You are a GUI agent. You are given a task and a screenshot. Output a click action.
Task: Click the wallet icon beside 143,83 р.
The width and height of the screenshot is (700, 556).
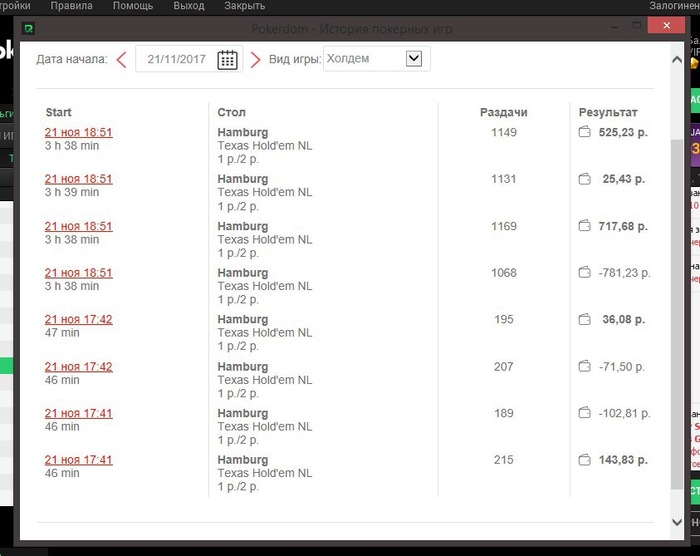pyautogui.click(x=584, y=460)
